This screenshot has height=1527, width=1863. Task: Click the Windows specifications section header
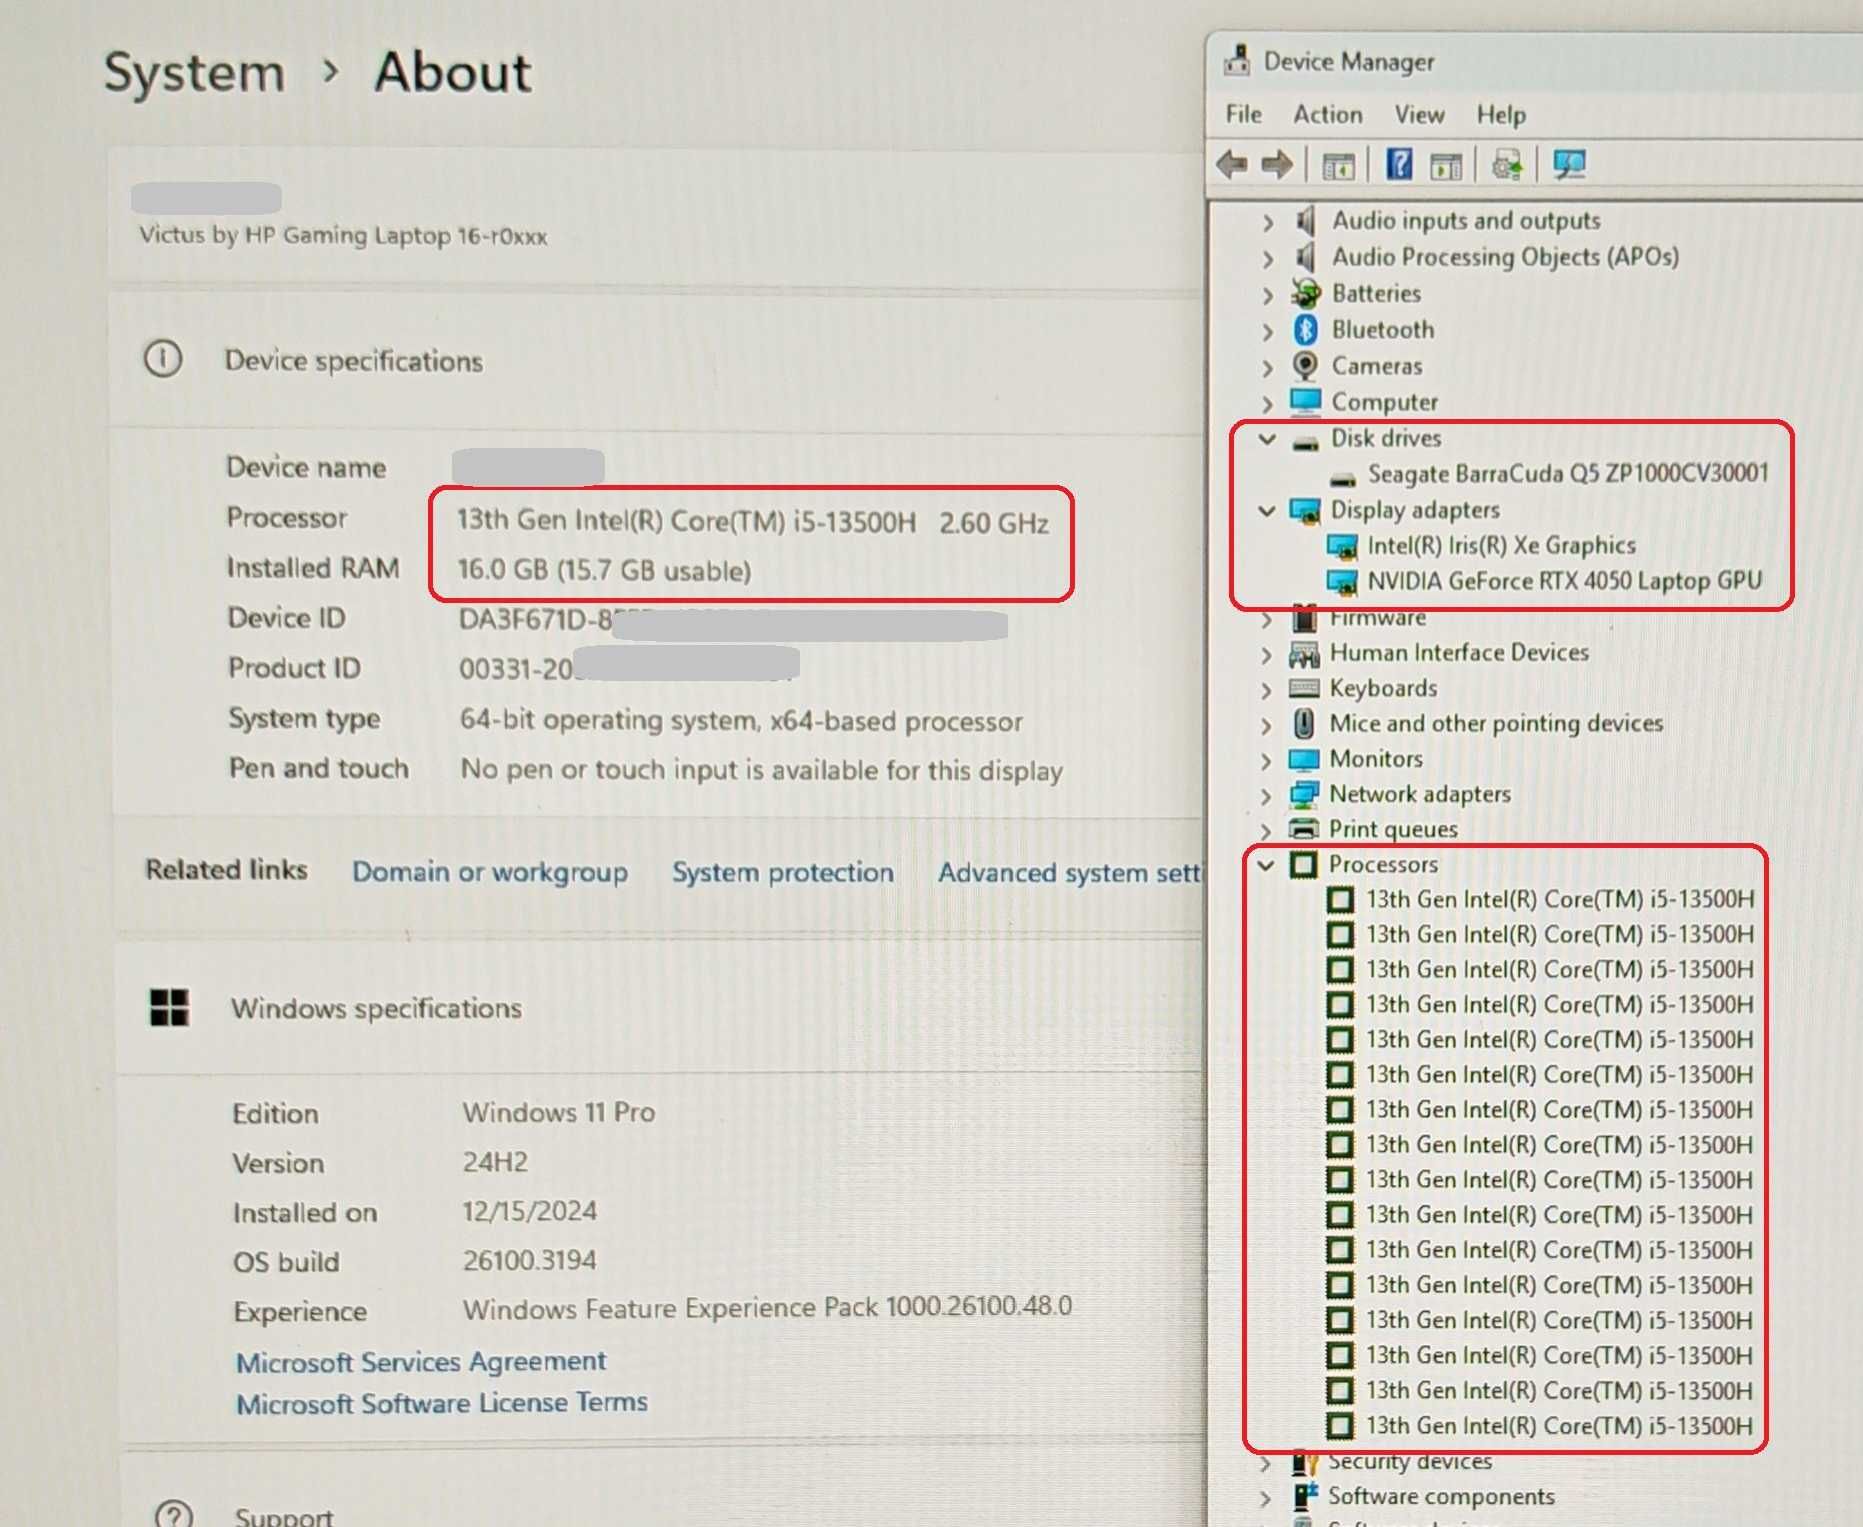(x=376, y=1008)
